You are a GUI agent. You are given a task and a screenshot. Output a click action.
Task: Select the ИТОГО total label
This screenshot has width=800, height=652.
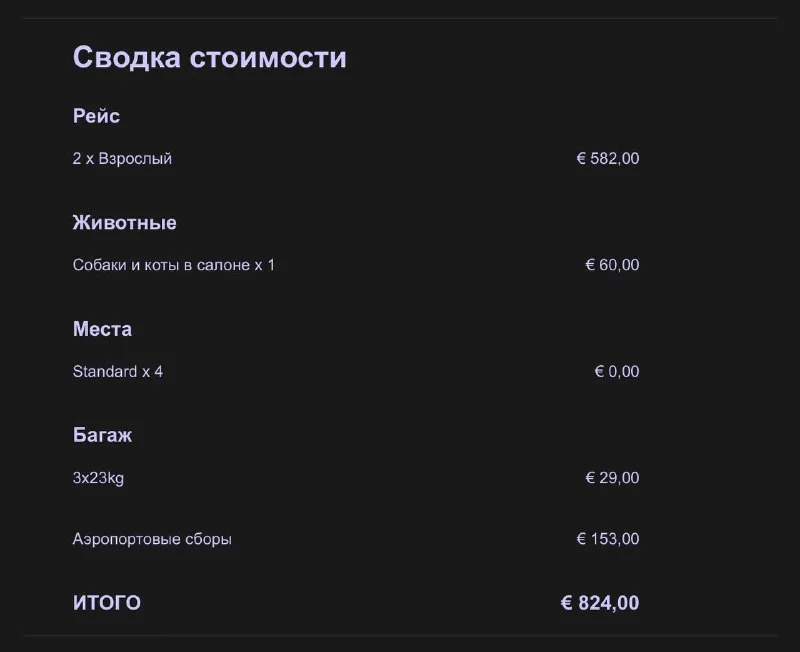point(106,603)
